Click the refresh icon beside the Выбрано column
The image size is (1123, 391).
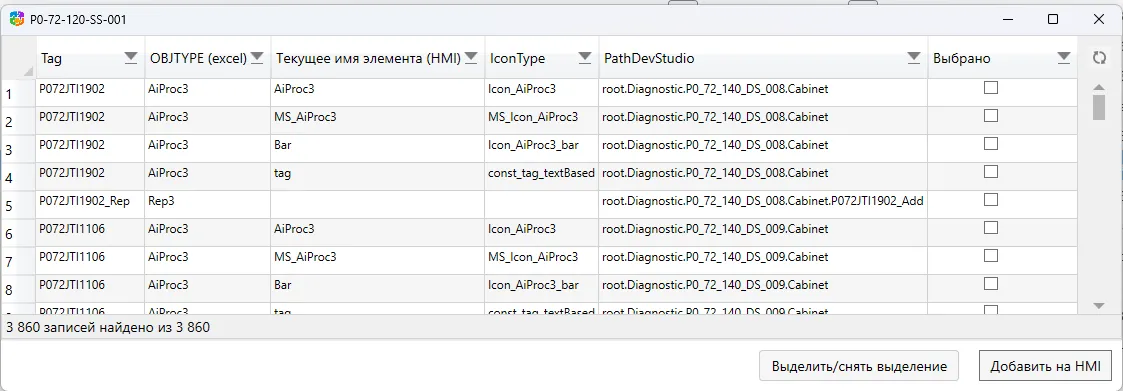tap(1099, 58)
